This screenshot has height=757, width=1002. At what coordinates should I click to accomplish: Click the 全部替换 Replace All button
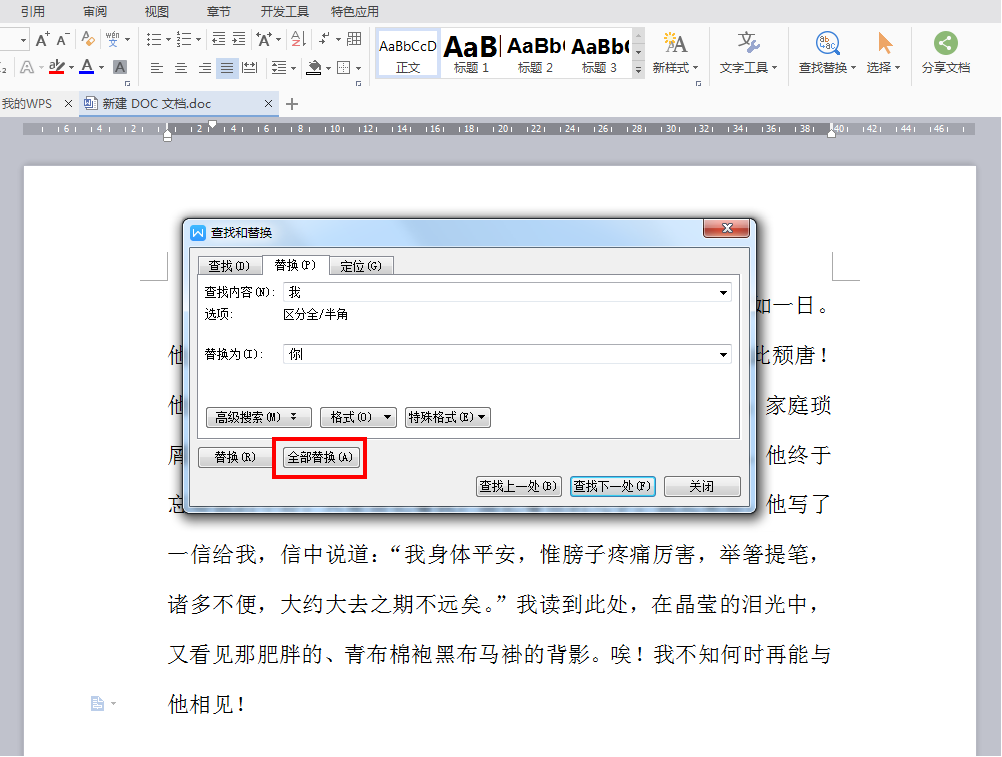[319, 457]
